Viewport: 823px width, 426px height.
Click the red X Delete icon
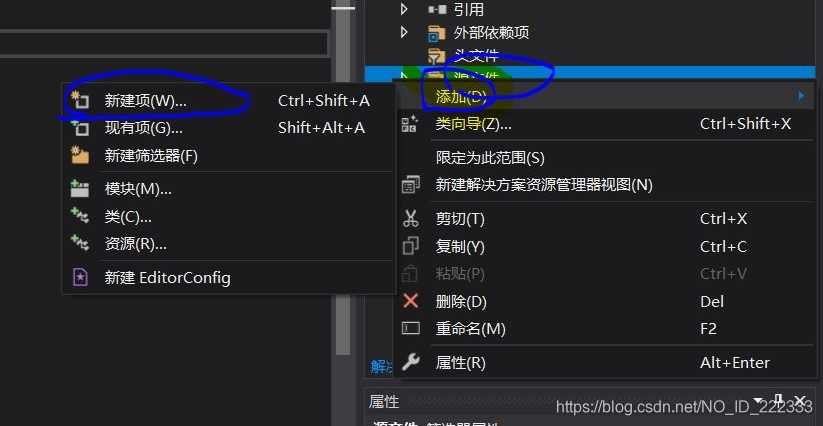(410, 301)
